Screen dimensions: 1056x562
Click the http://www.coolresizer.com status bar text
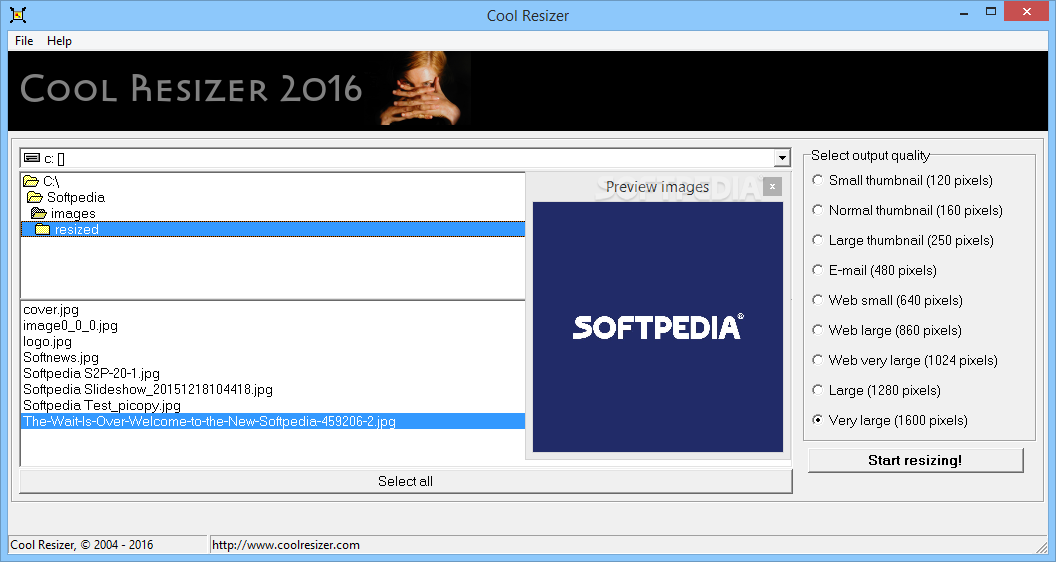(x=286, y=544)
